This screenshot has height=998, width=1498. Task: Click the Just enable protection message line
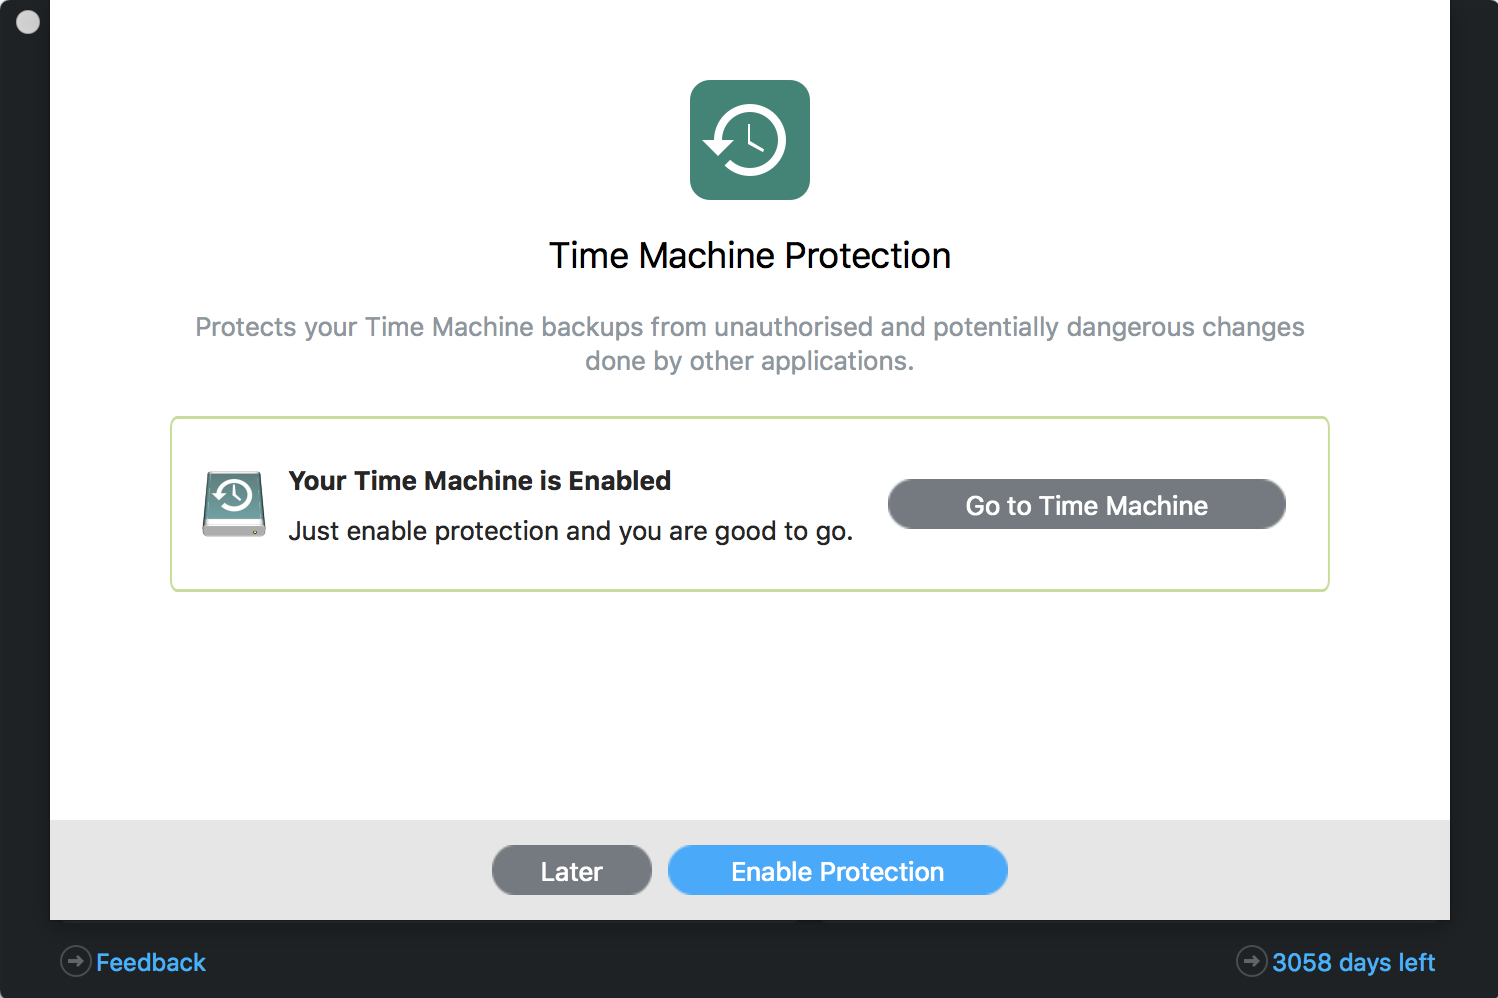click(x=571, y=531)
